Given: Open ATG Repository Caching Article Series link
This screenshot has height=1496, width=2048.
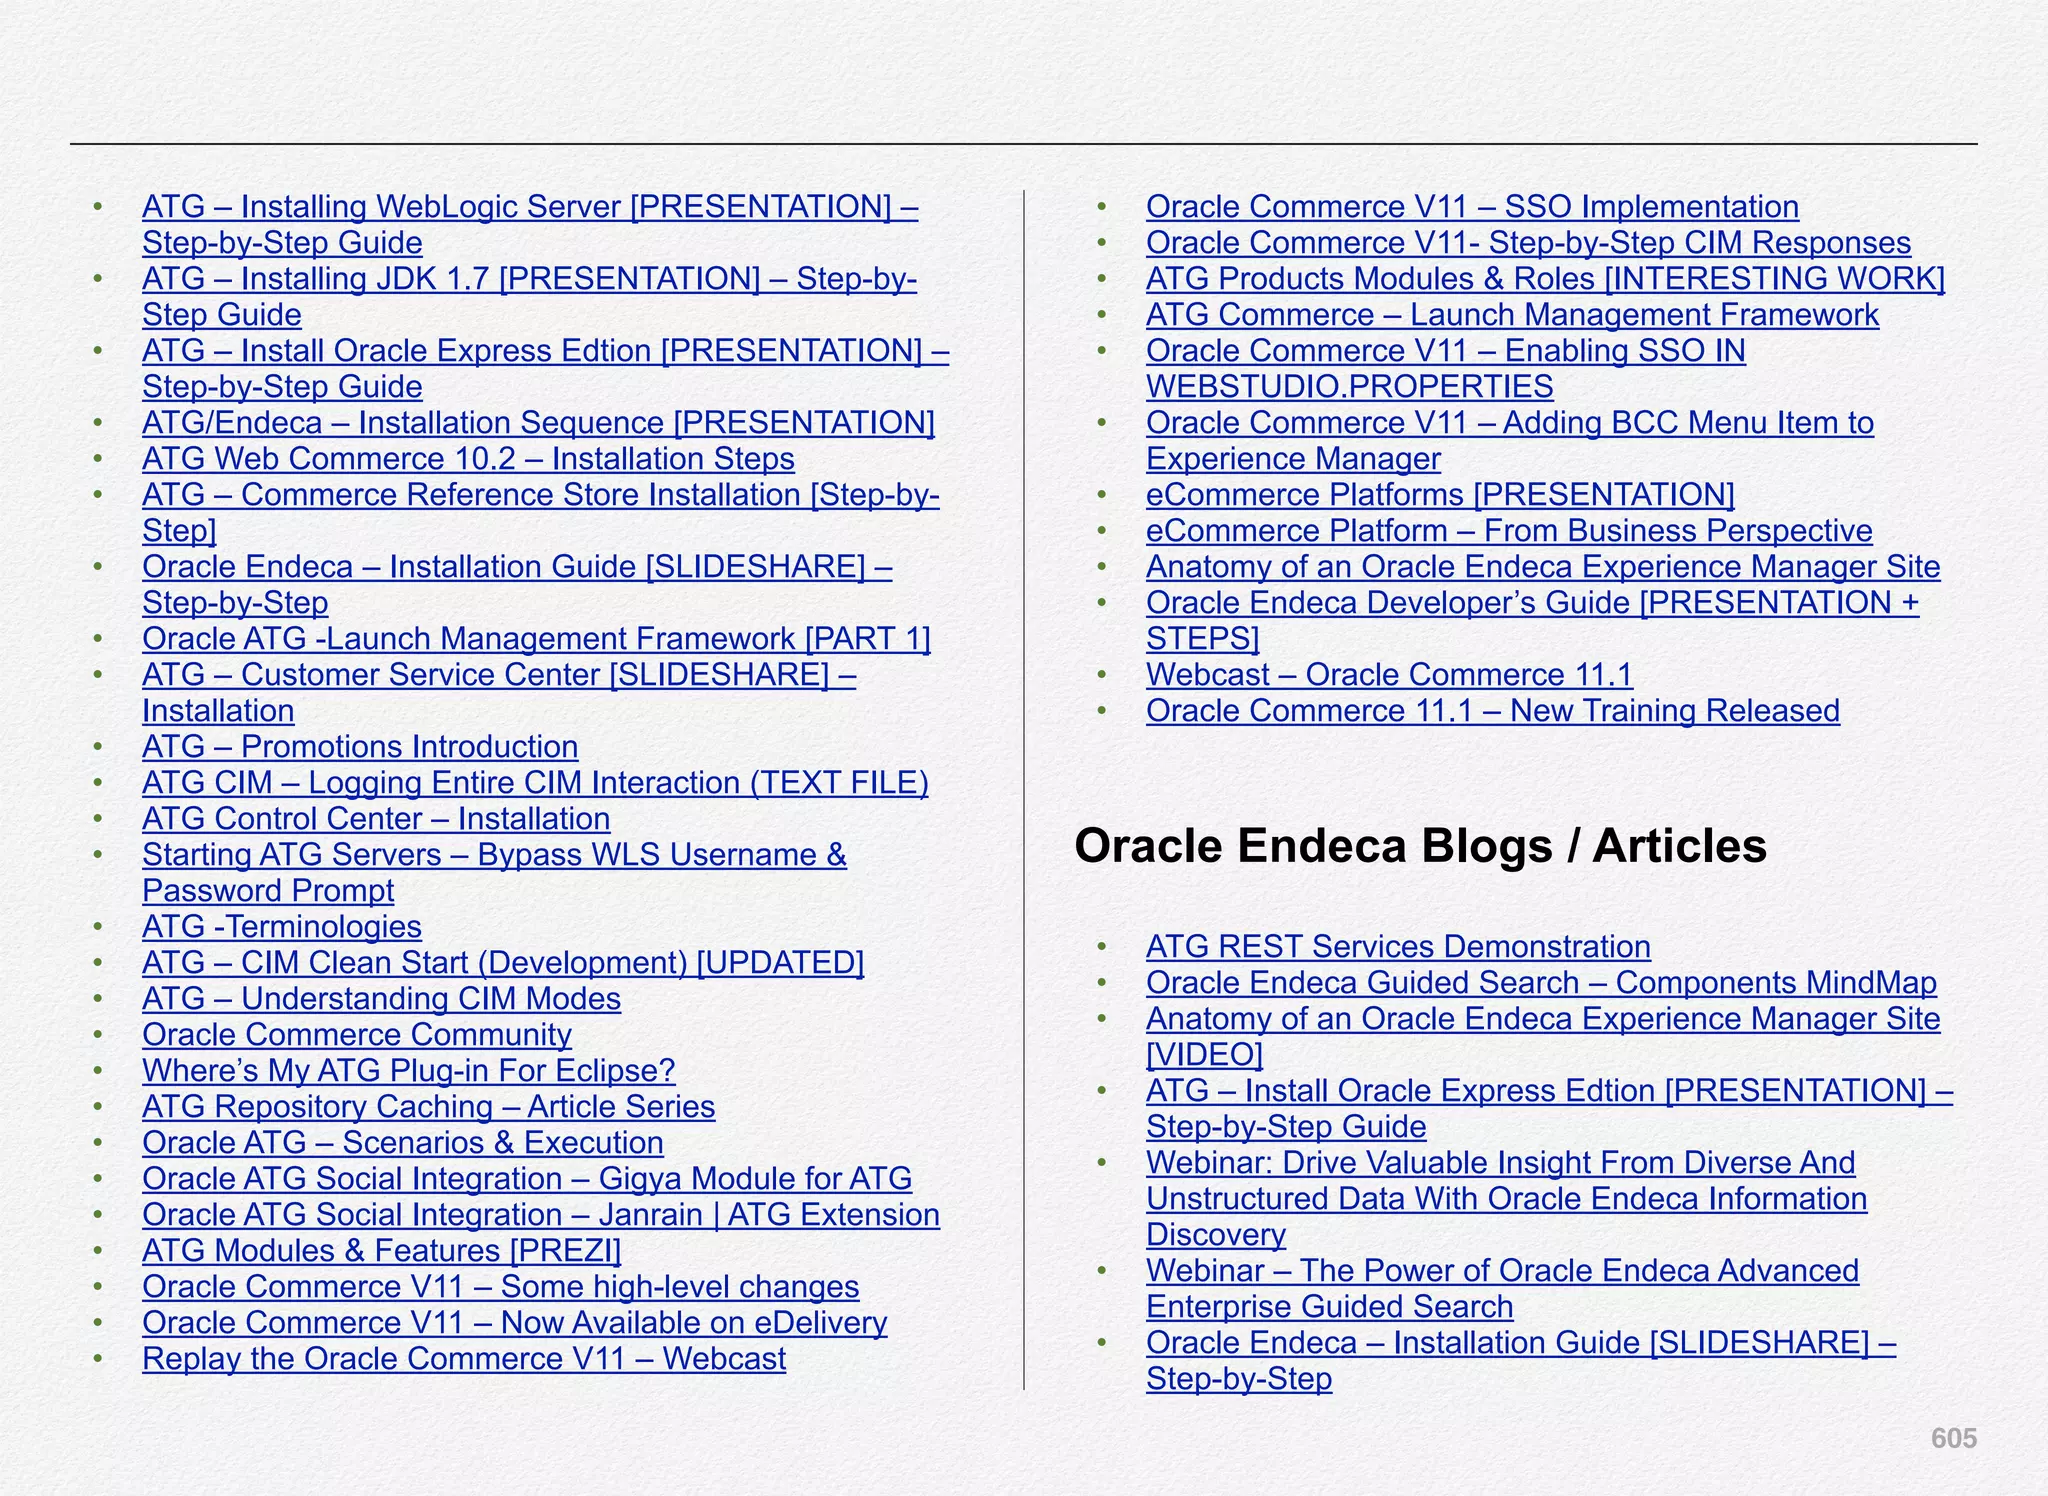Looking at the screenshot, I should (428, 1107).
